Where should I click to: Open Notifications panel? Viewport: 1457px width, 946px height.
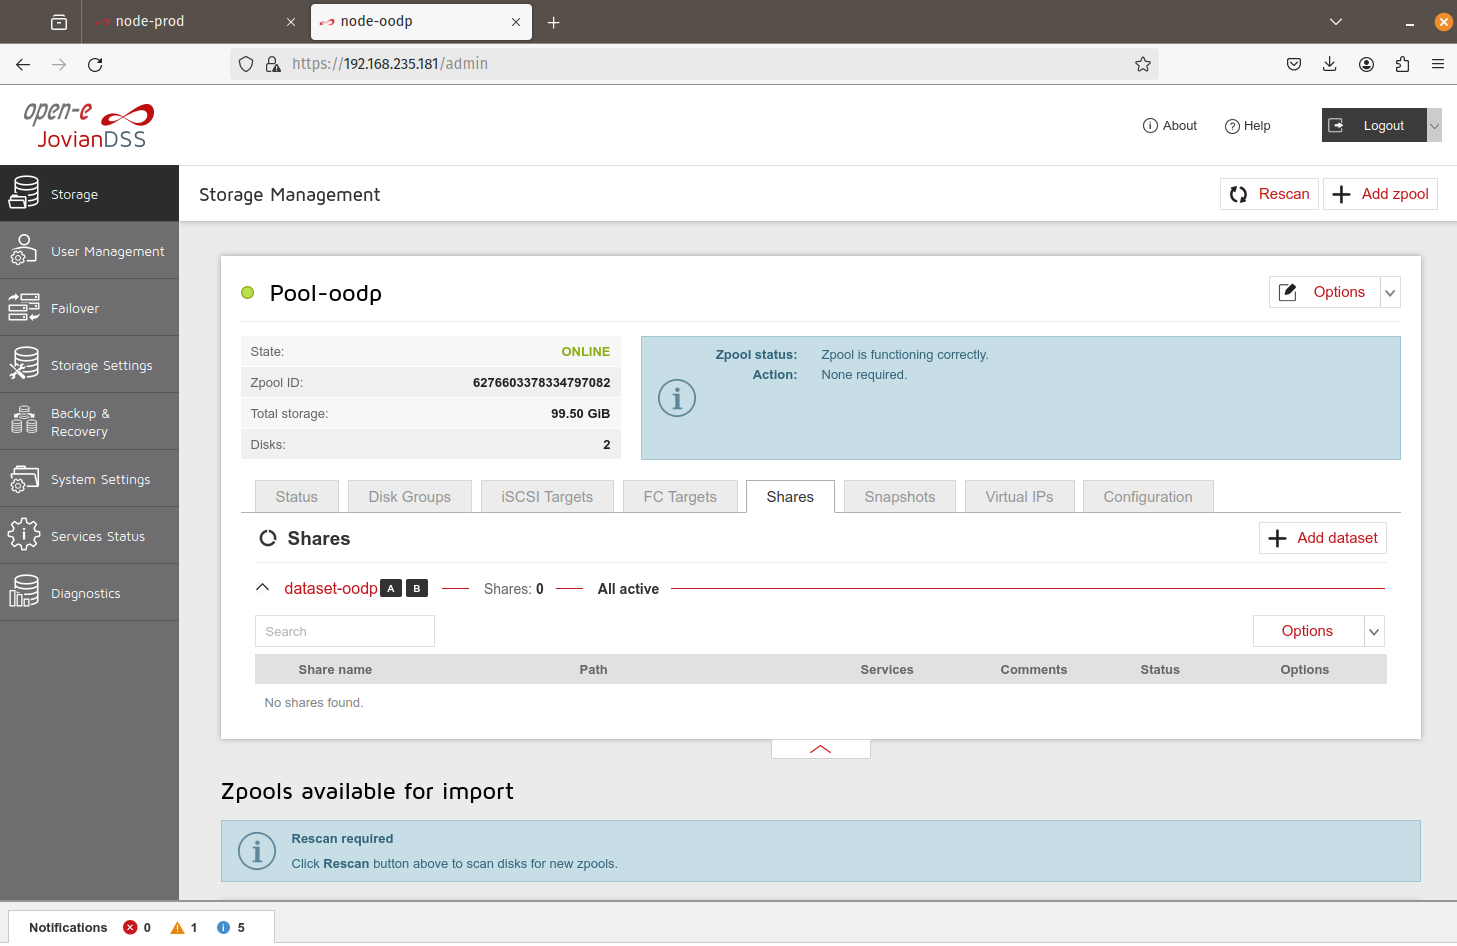[x=68, y=928]
